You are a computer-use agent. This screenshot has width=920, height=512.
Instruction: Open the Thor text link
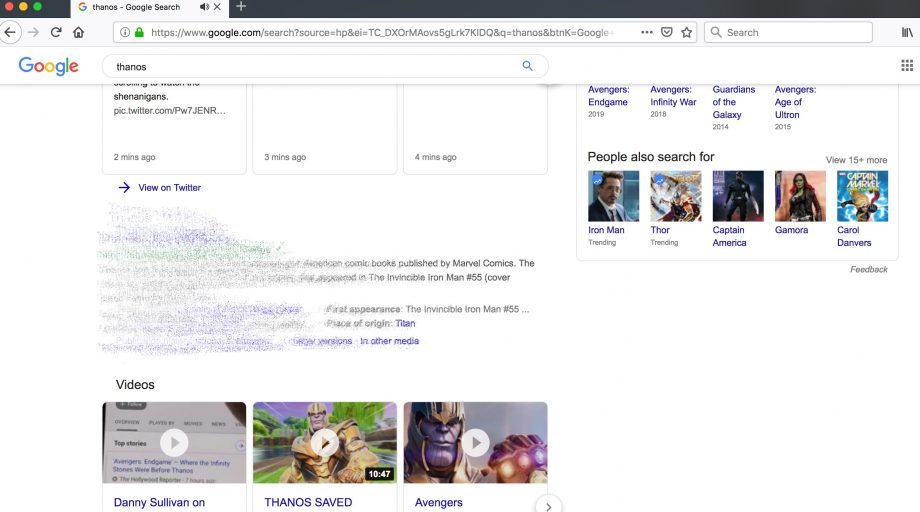[x=659, y=230]
